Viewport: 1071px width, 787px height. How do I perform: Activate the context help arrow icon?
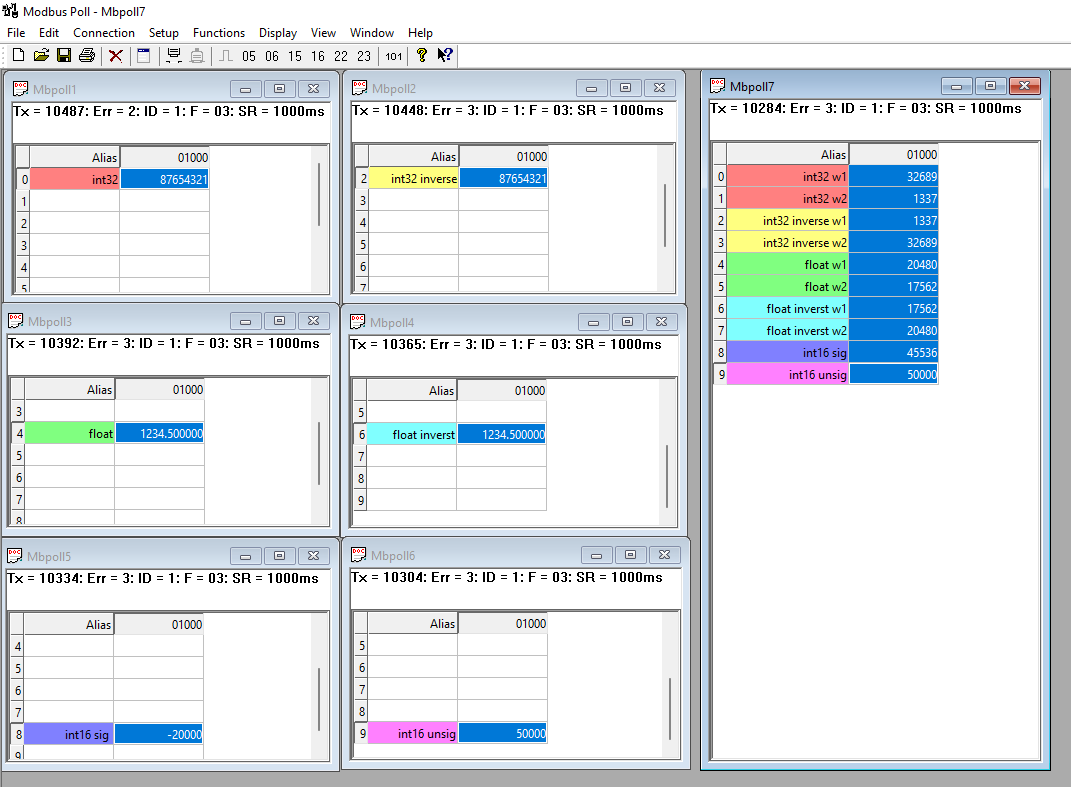[444, 55]
